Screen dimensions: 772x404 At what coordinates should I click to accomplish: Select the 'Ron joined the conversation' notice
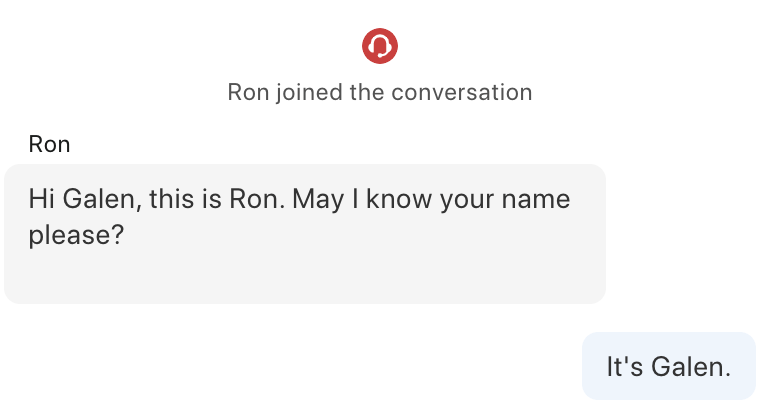(x=380, y=93)
